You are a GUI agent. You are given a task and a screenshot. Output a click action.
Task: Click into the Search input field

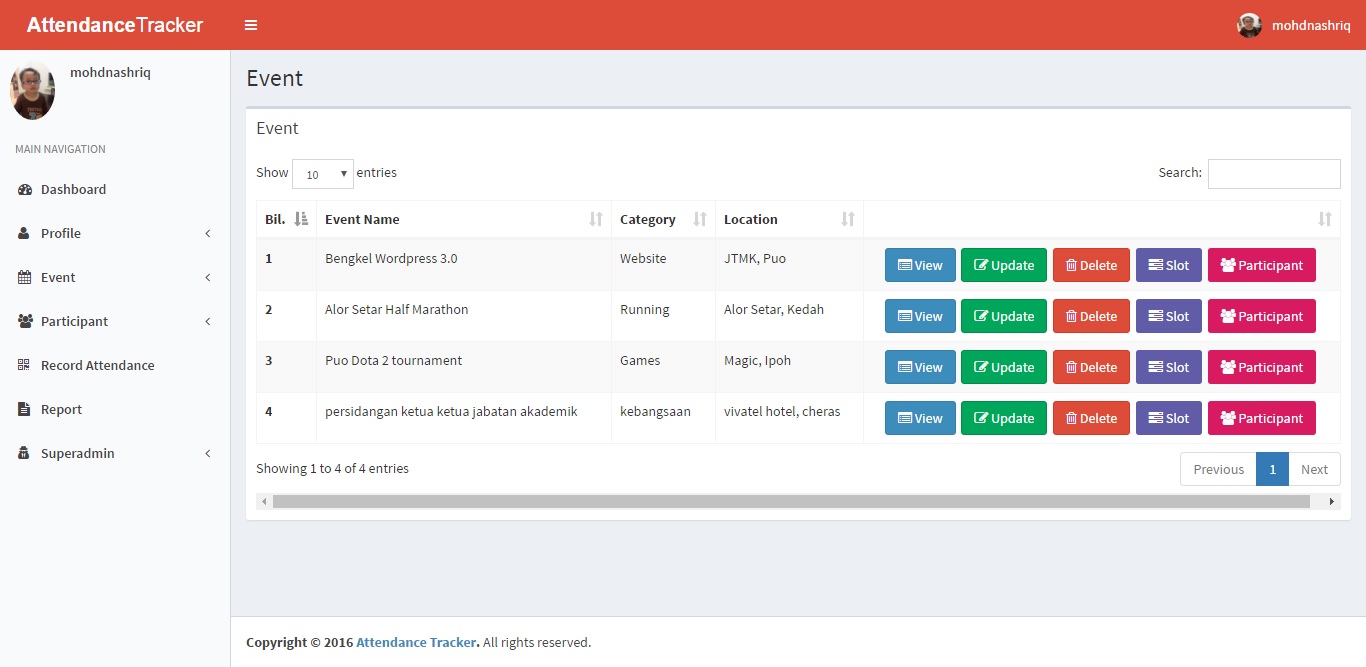(x=1273, y=174)
